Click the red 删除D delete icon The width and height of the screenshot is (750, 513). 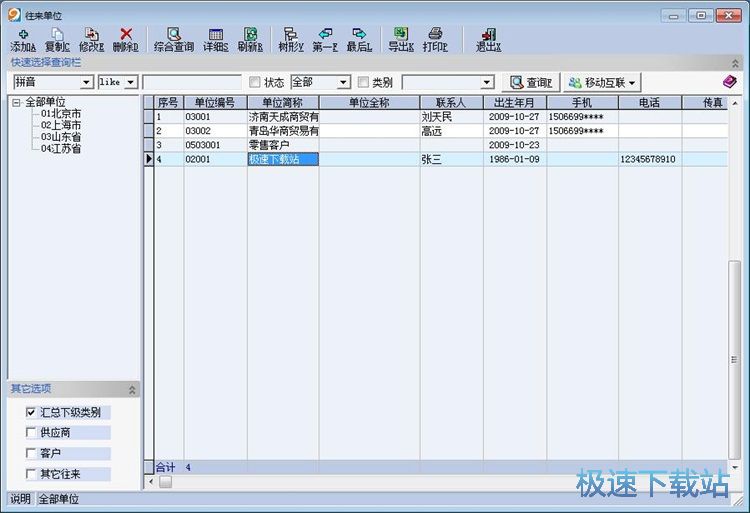point(126,40)
